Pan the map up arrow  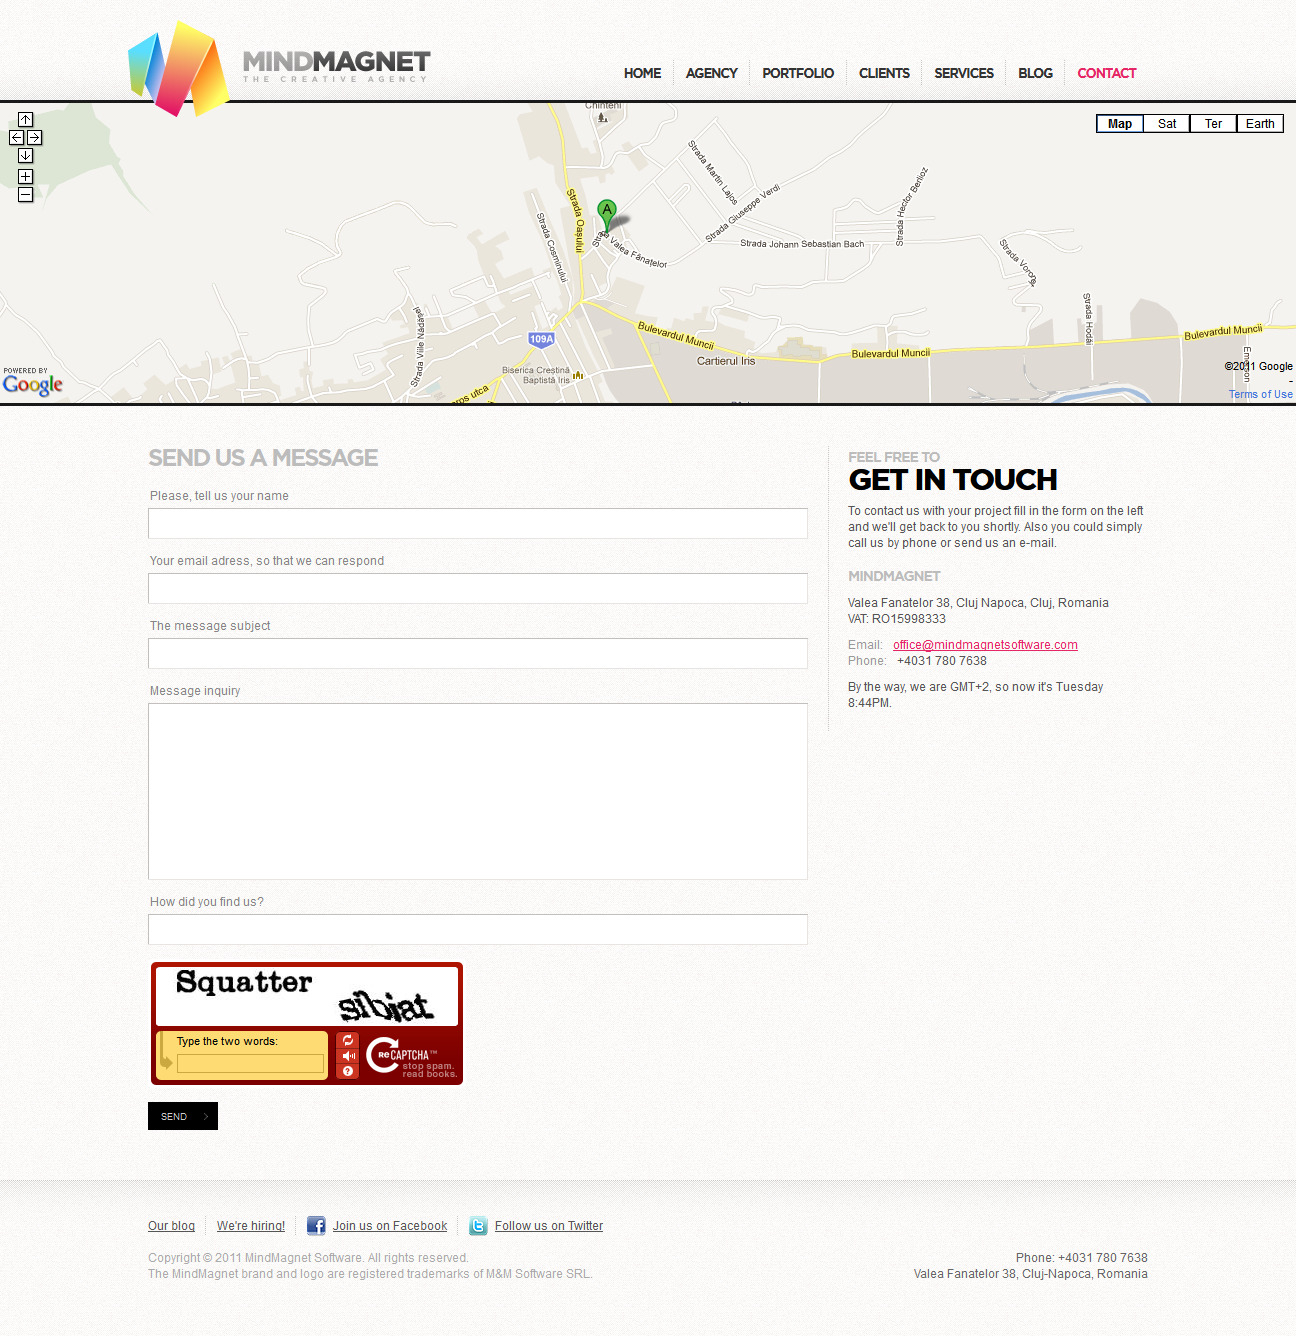26,120
